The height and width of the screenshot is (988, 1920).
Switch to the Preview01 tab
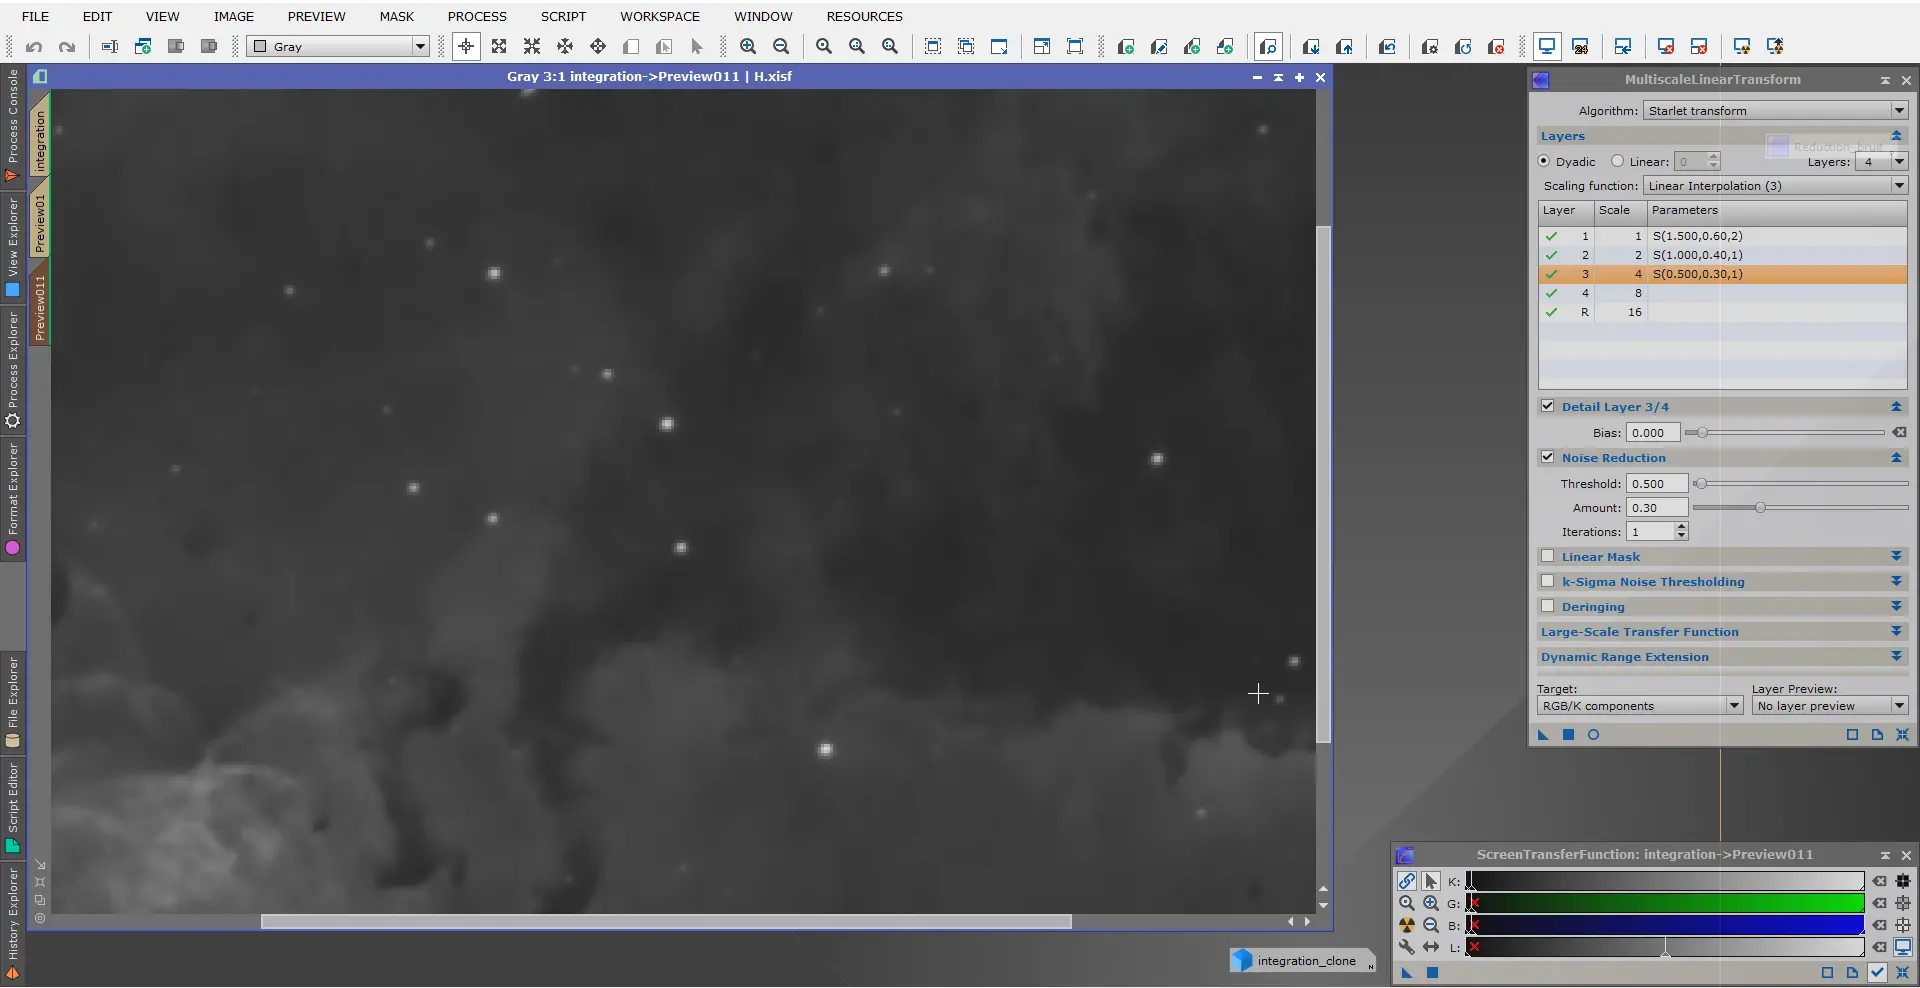[40, 222]
